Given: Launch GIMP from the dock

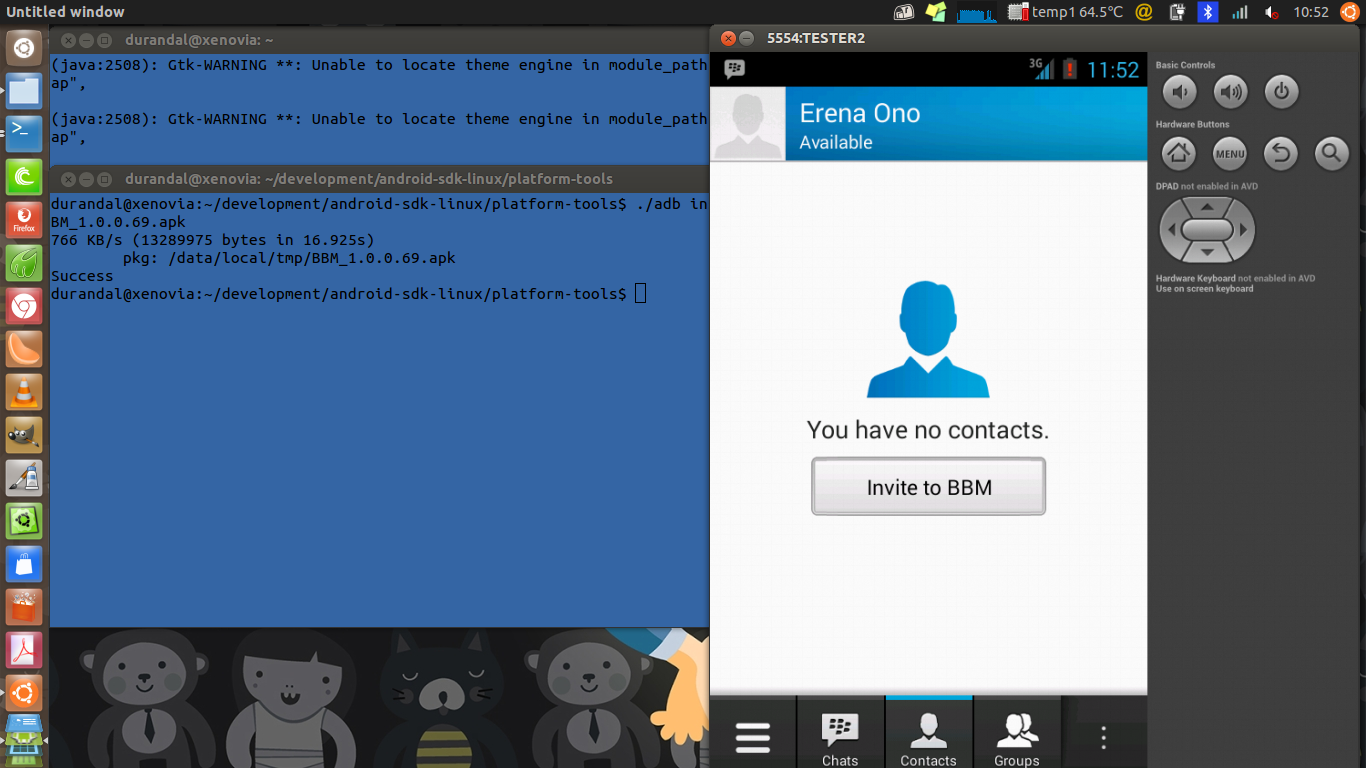Looking at the screenshot, I should (x=25, y=435).
